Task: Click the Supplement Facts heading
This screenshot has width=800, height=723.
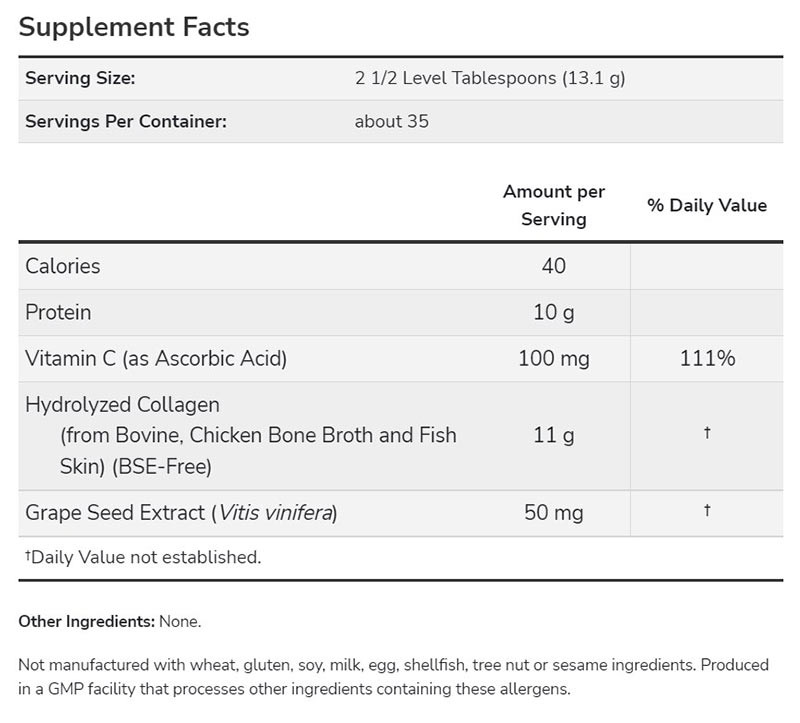Action: point(134,27)
